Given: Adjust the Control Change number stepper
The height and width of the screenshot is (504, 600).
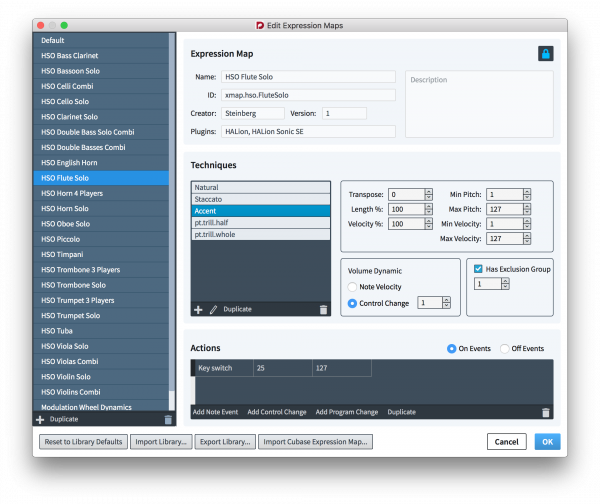Looking at the screenshot, I should pos(446,303).
